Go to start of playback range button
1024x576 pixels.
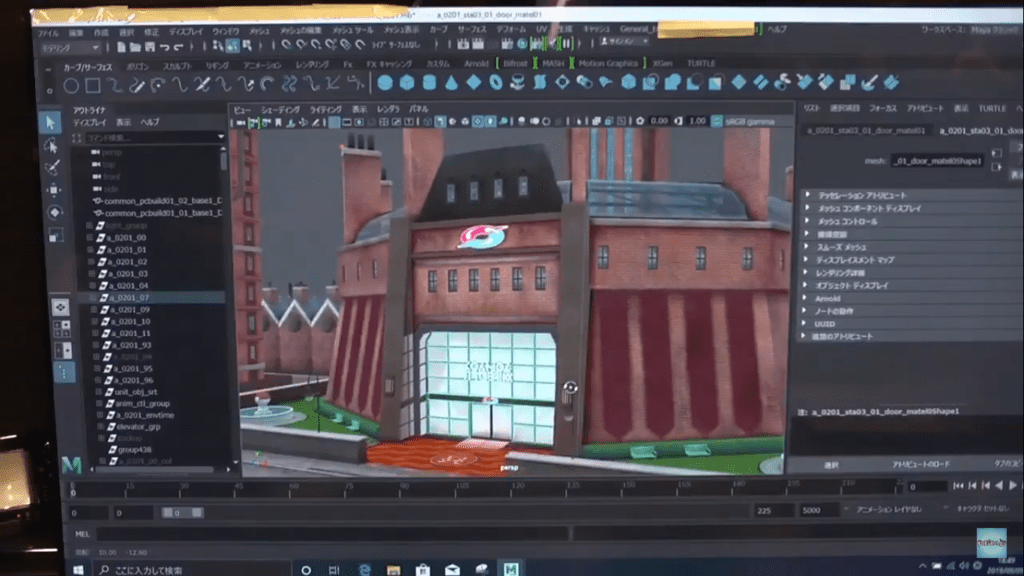[958, 485]
